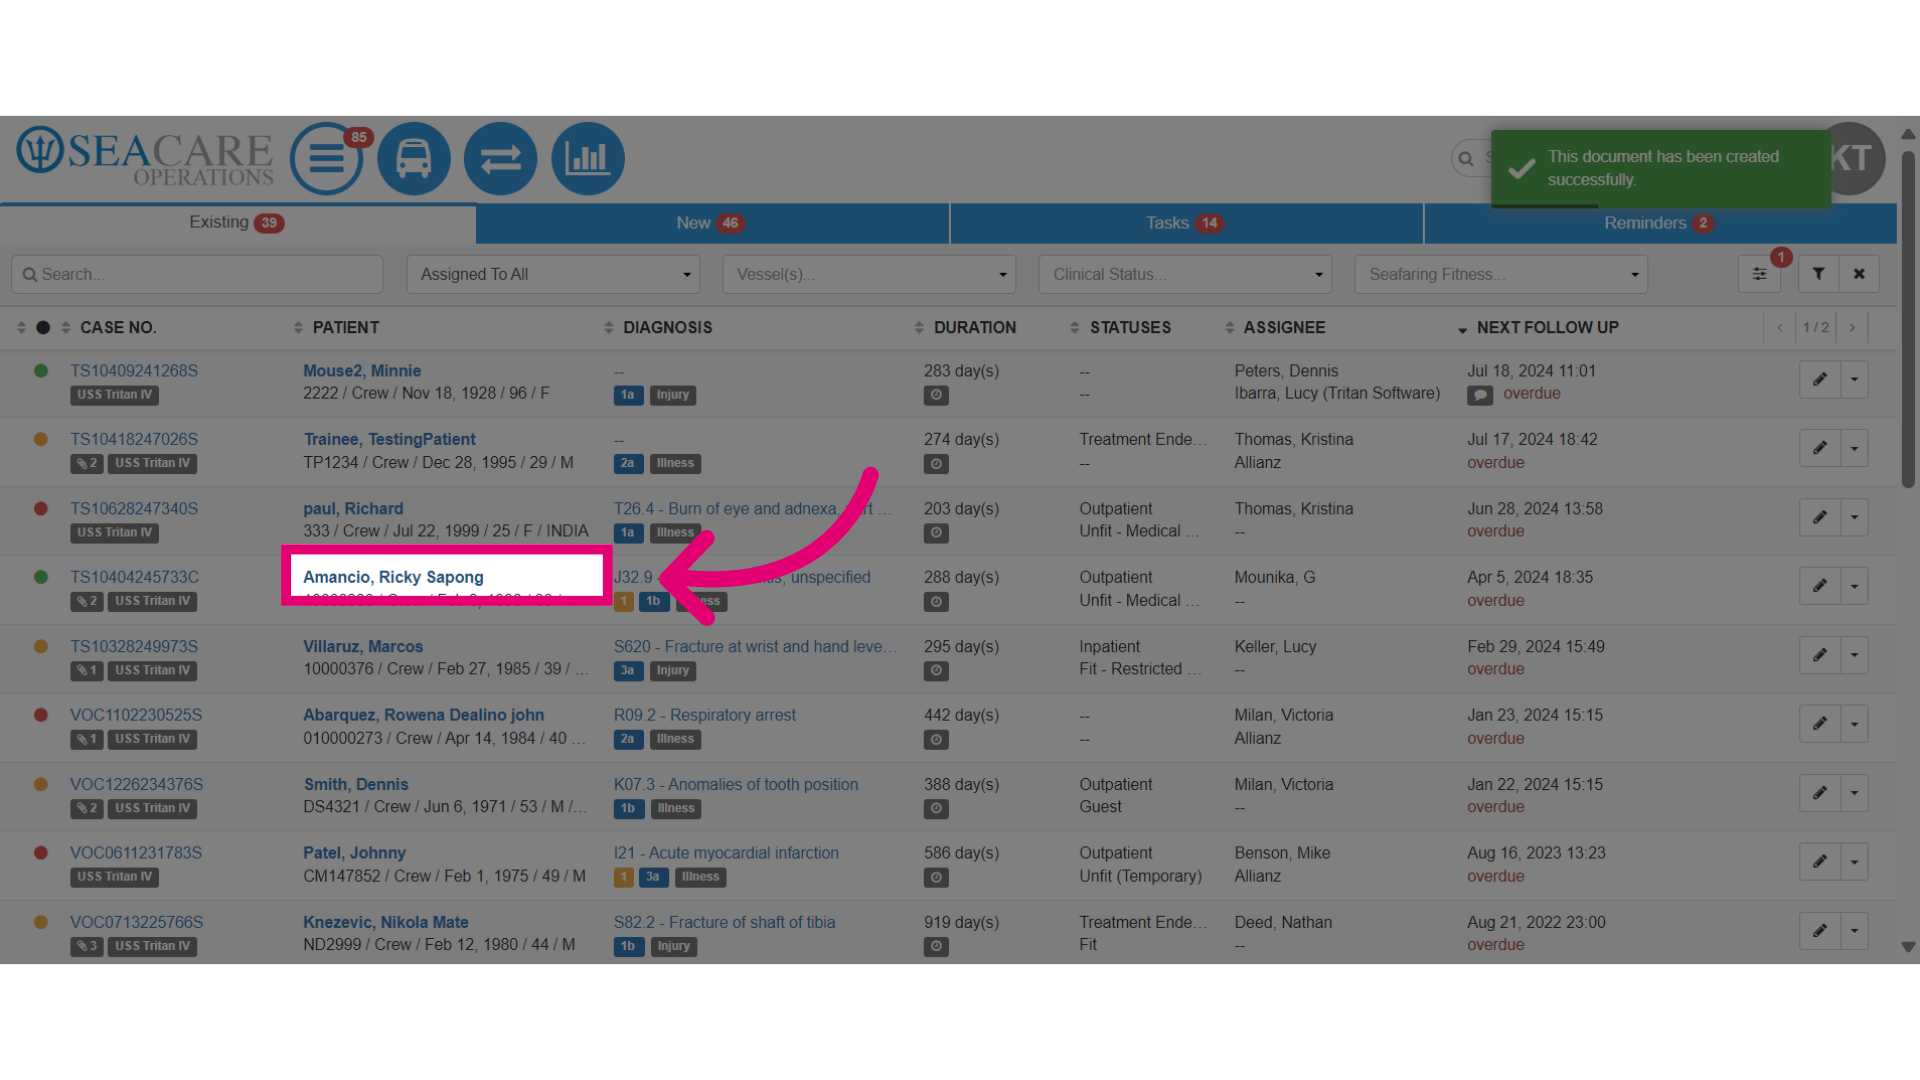This screenshot has height=1080, width=1920.
Task: Expand actions dropdown for Villaruz row
Action: [1855, 655]
